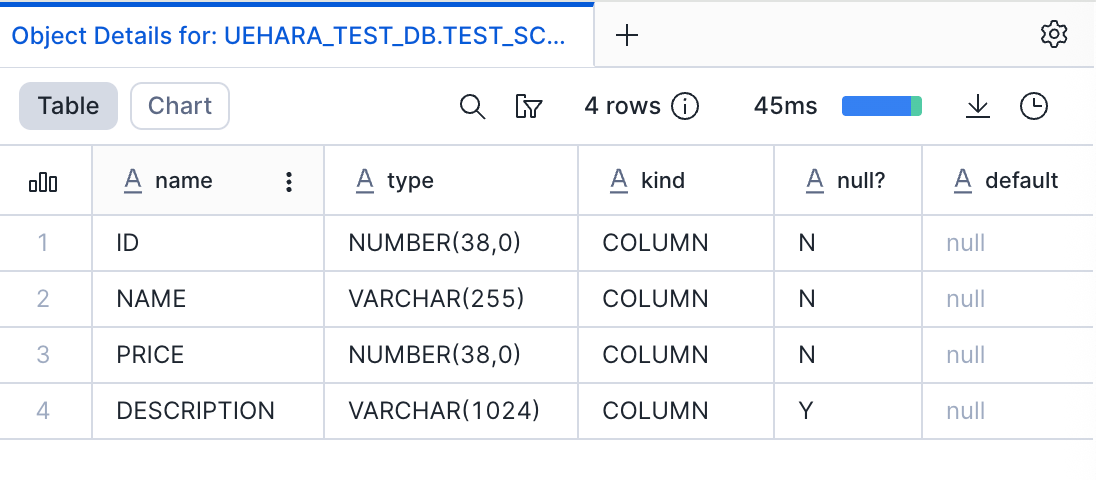This screenshot has width=1096, height=480.
Task: Click the default column header
Action: pos(1021,181)
